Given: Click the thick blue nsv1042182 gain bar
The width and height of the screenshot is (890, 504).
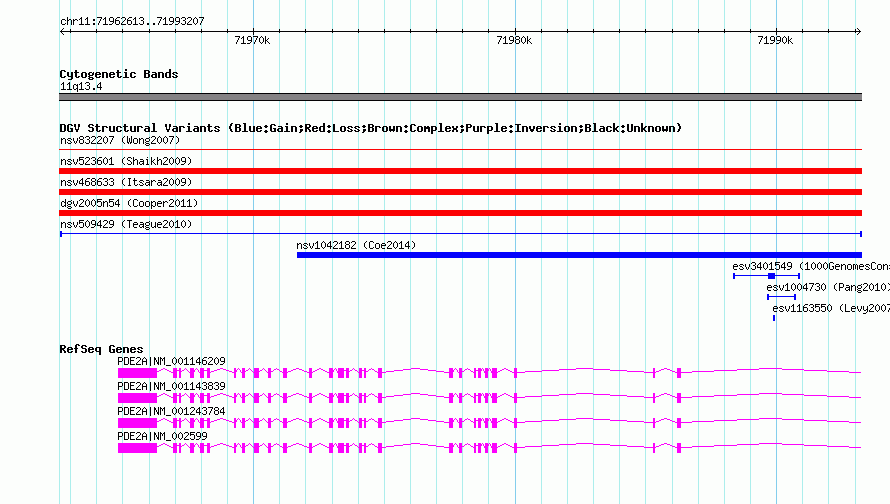Looking at the screenshot, I should click(x=579, y=255).
